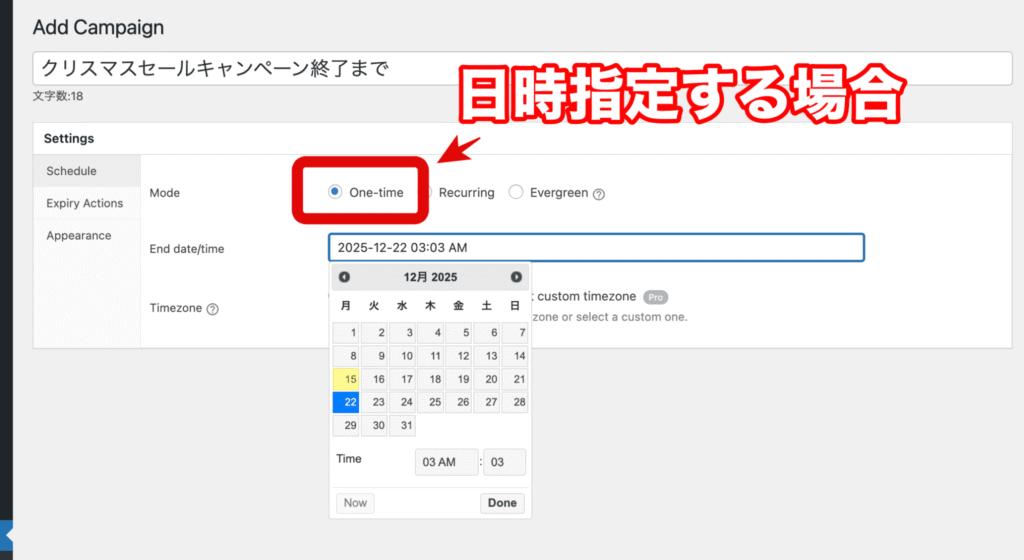Open the hour dropdown showing 03 AM
The width and height of the screenshot is (1024, 560).
pos(447,462)
